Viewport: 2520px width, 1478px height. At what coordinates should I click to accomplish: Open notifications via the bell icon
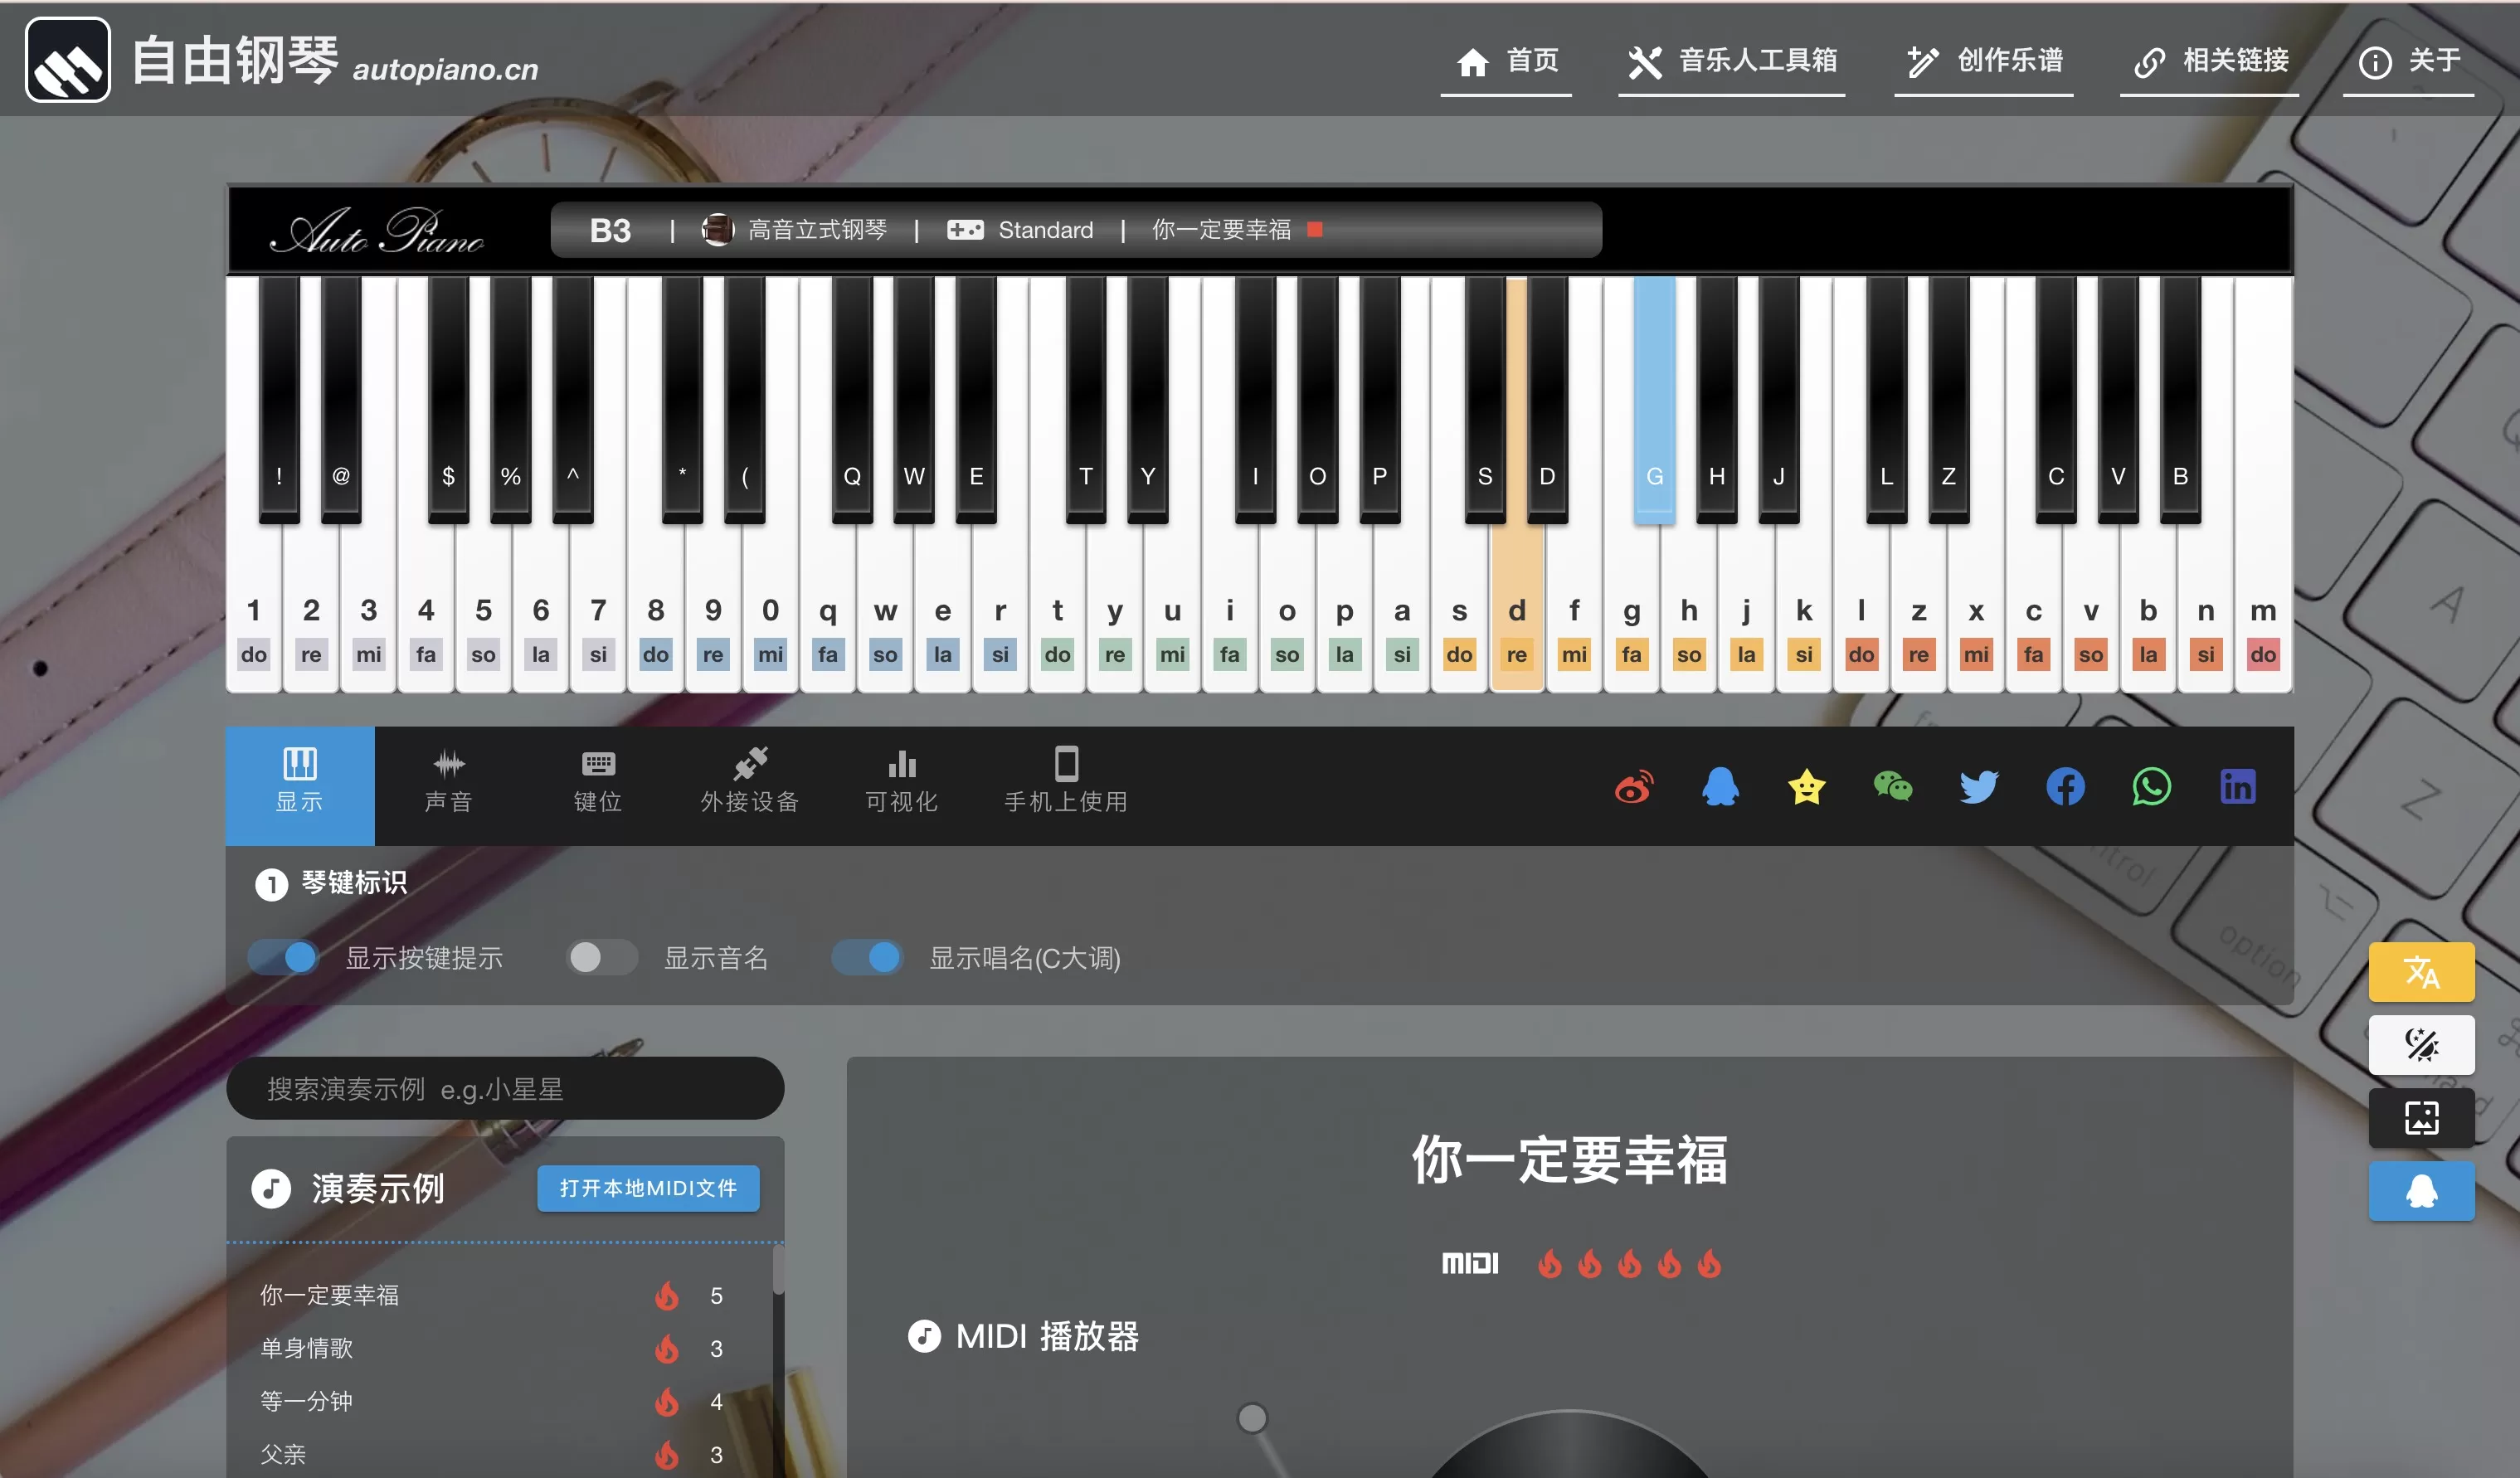coord(2422,1191)
